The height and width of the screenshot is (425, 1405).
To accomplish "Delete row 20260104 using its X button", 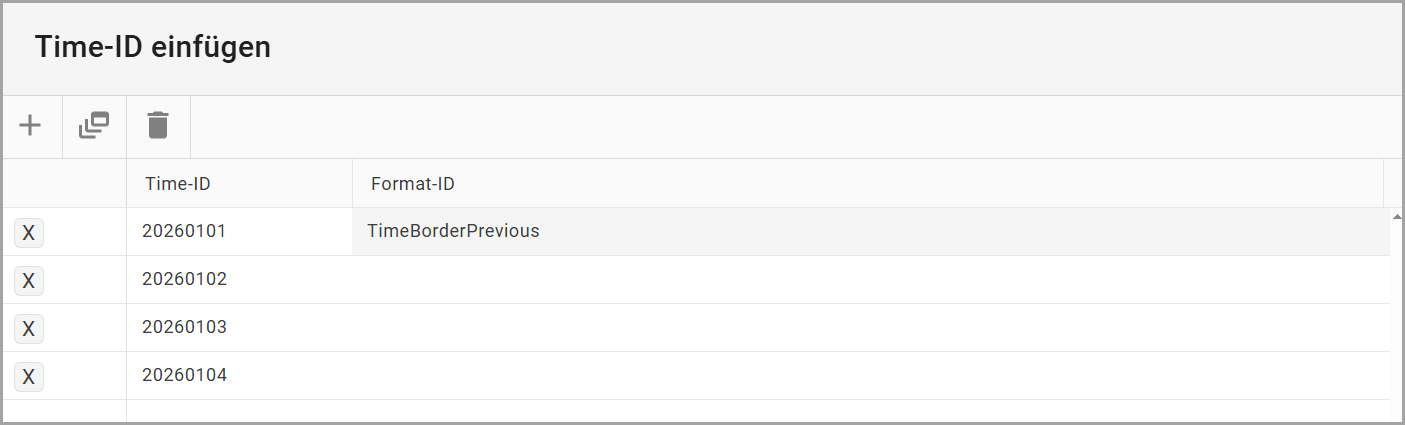I will [29, 377].
